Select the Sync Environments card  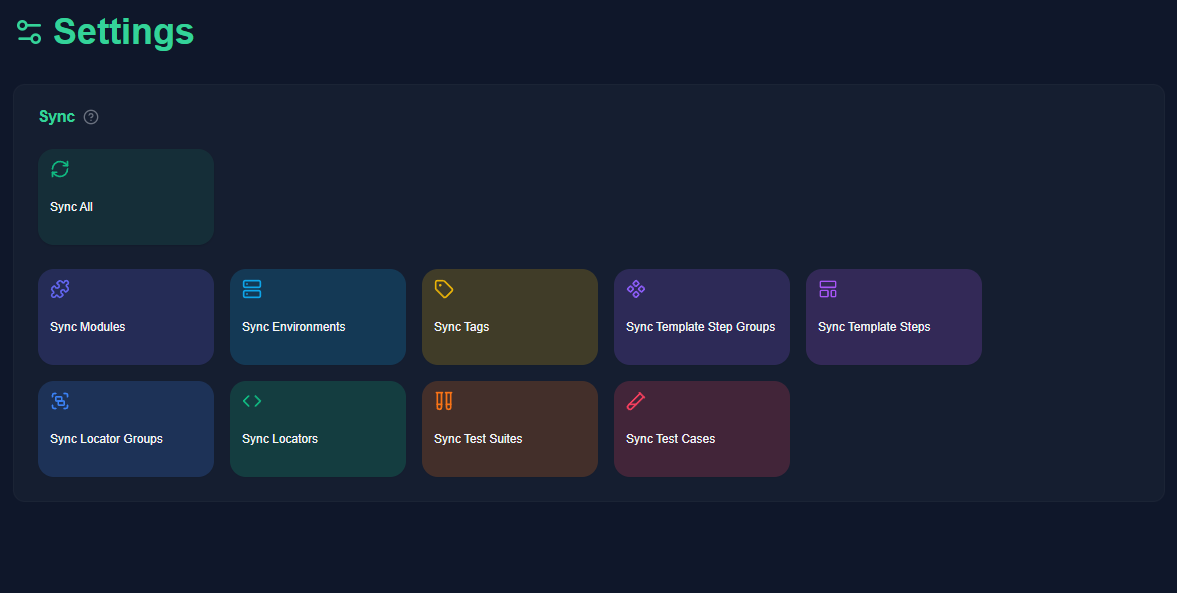pyautogui.click(x=317, y=317)
